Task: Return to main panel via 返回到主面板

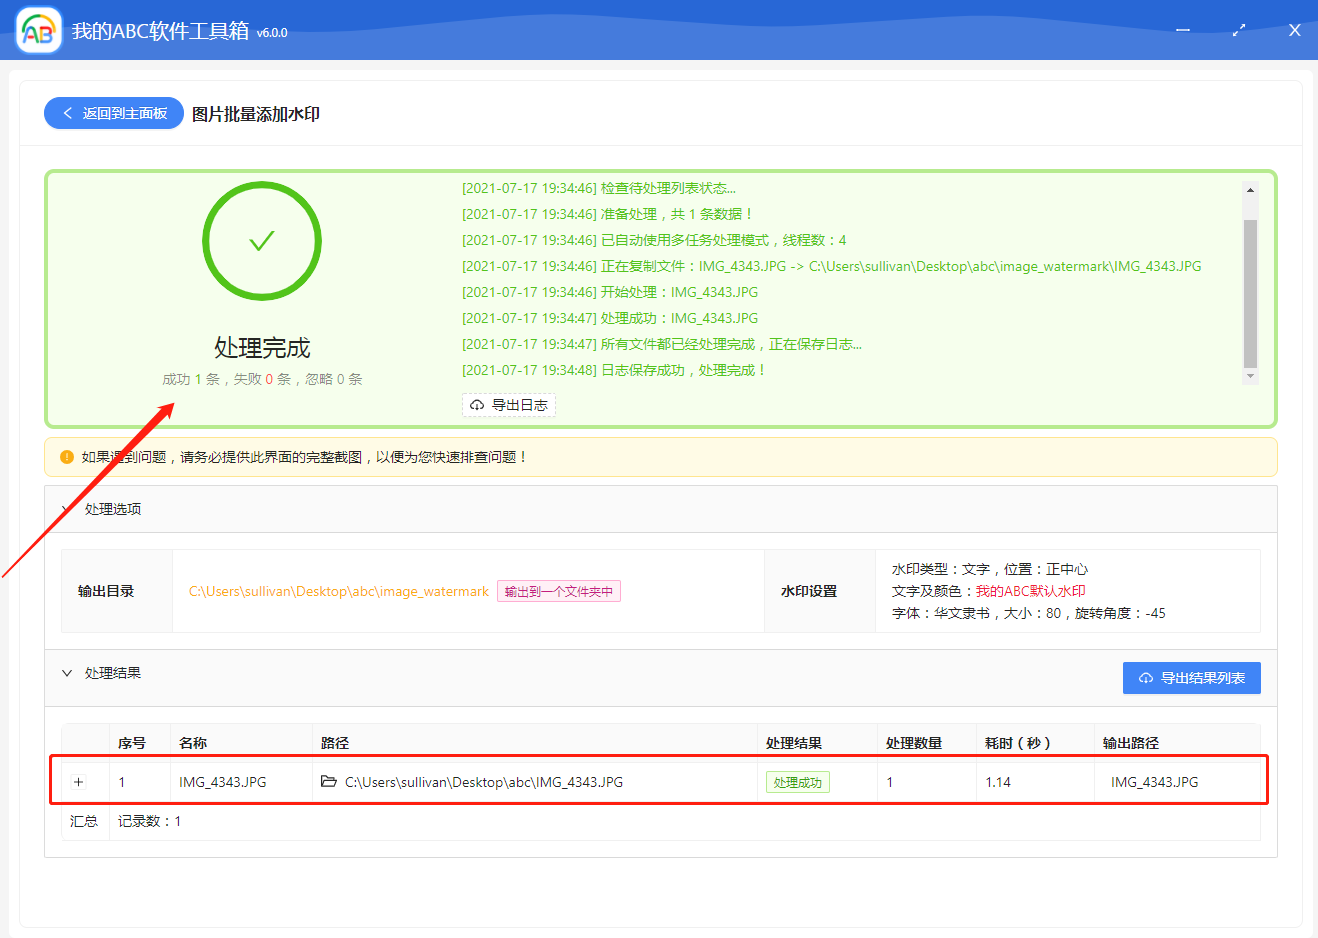Action: pyautogui.click(x=114, y=113)
